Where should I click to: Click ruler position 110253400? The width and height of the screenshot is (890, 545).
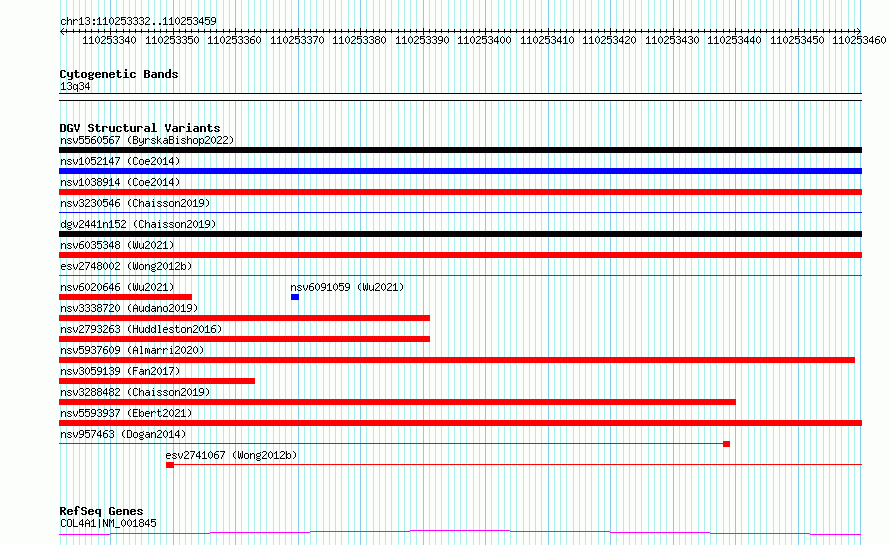484,40
